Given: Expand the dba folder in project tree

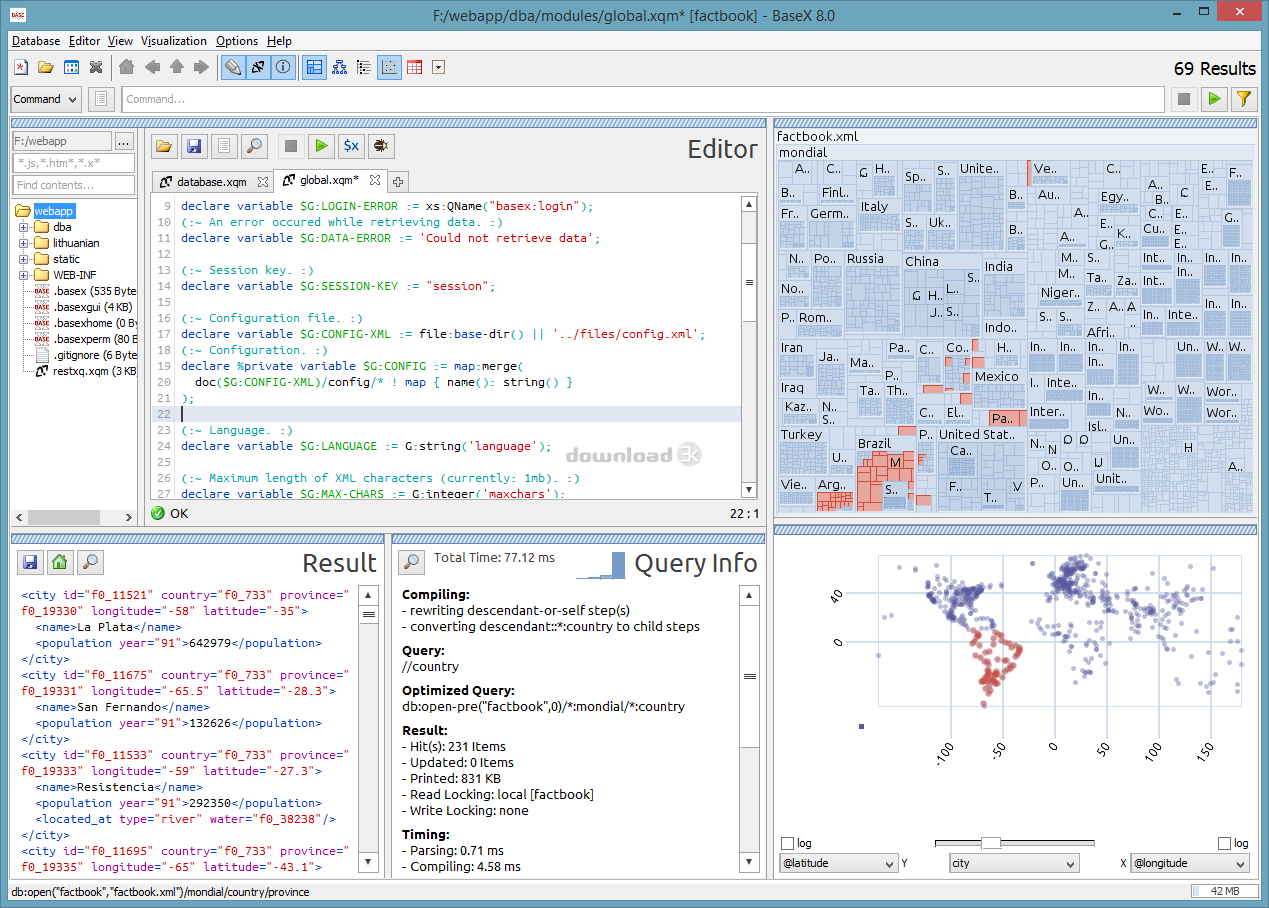Looking at the screenshot, I should 24,227.
